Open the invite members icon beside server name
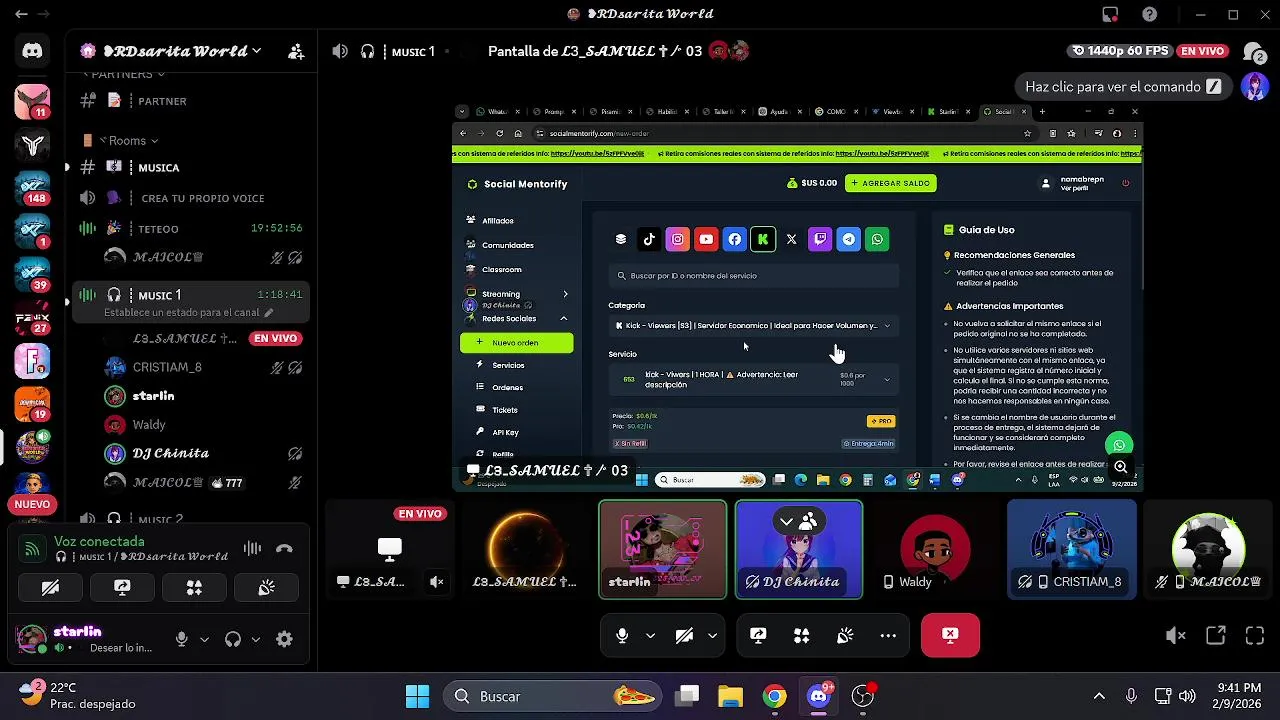This screenshot has height=720, width=1280. 296,51
